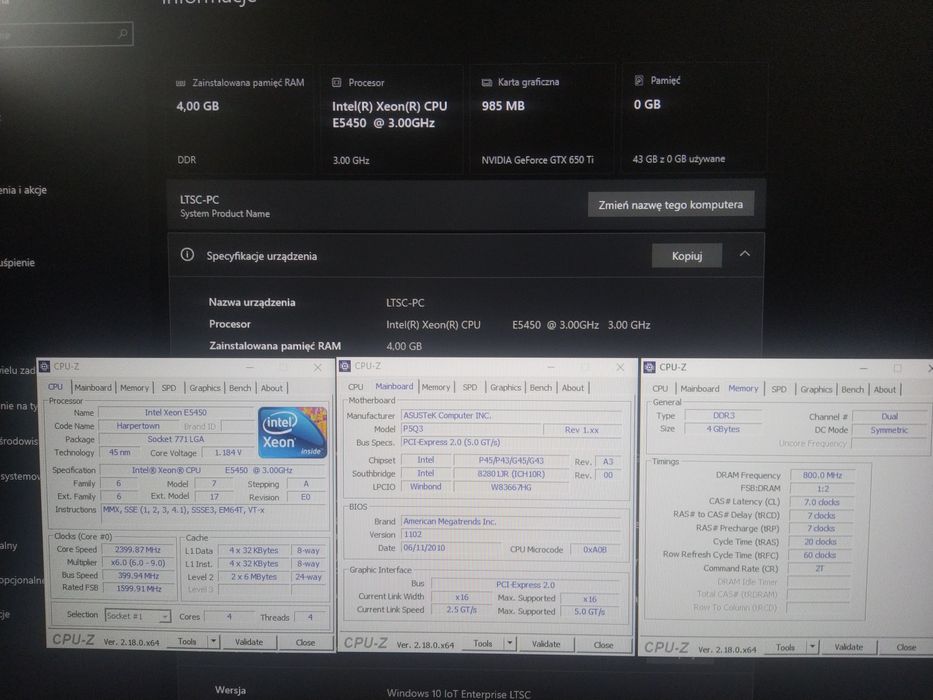The height and width of the screenshot is (700, 933).
Task: Click the info icon beside 'Specyfikacje urządzenia'
Action: [187, 255]
